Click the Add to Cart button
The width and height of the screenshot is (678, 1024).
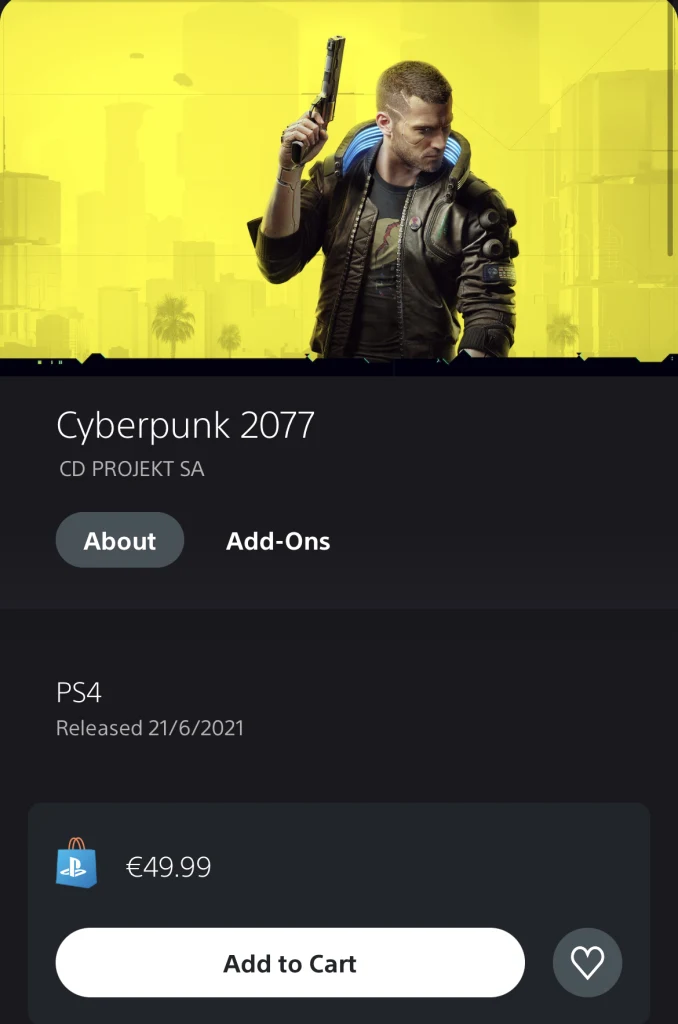coord(290,963)
